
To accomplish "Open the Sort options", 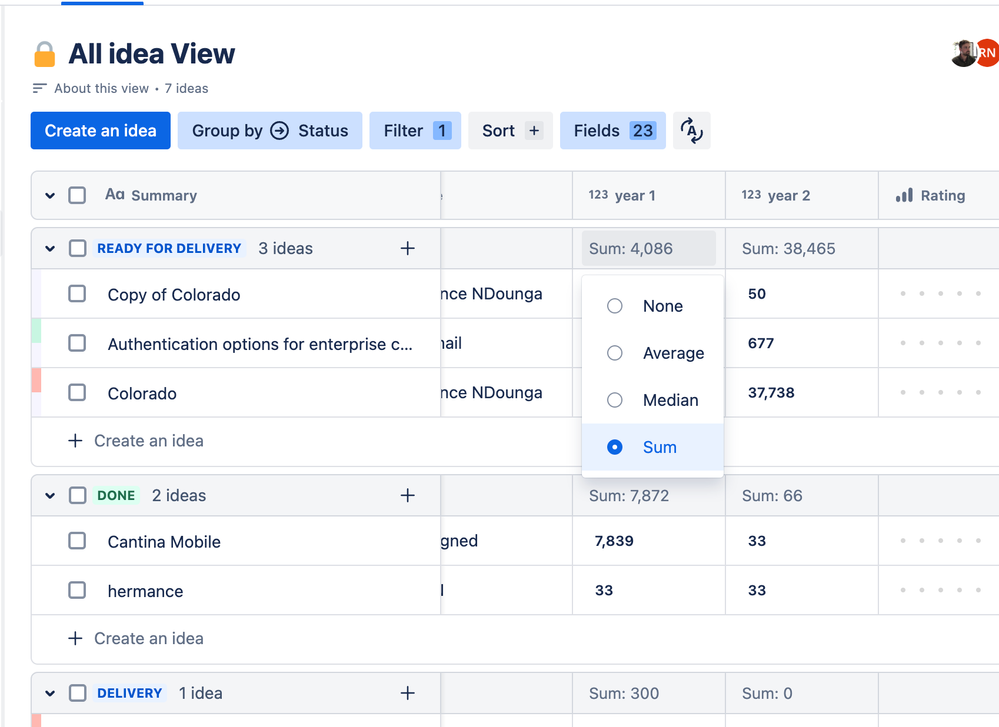I will tap(510, 131).
